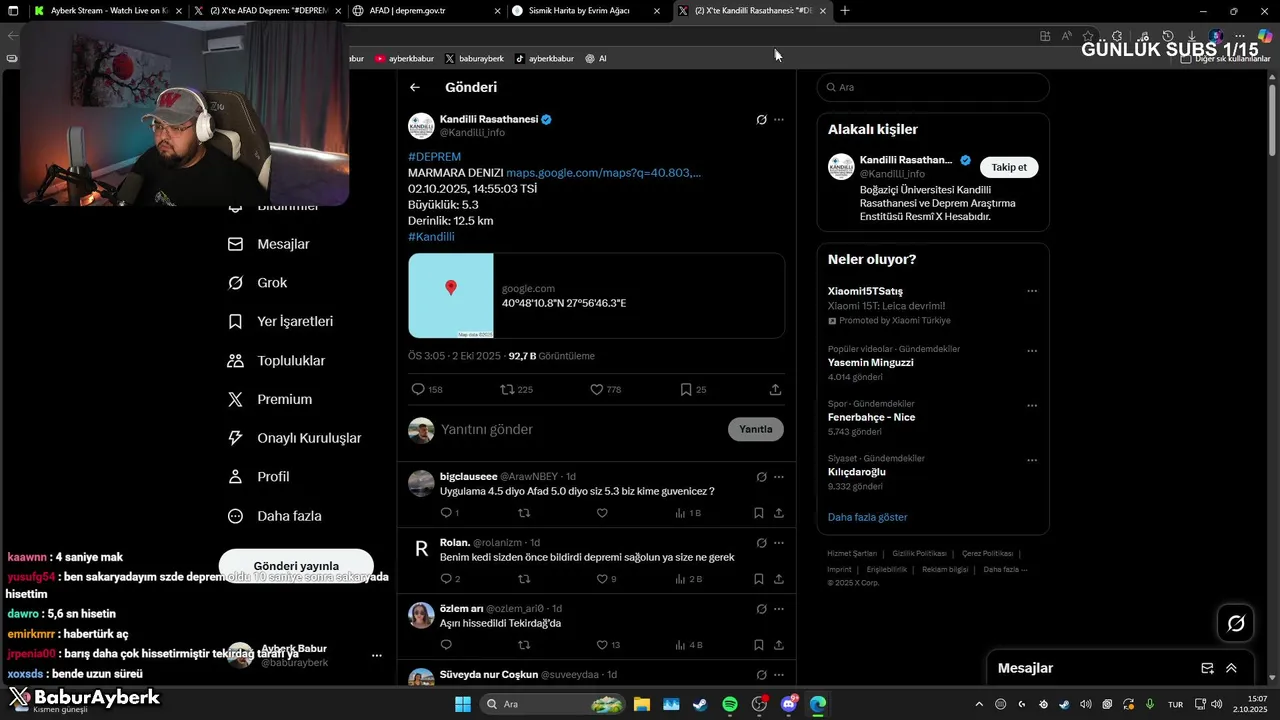Open a new browser tab
This screenshot has height=720, width=1280.
click(845, 11)
